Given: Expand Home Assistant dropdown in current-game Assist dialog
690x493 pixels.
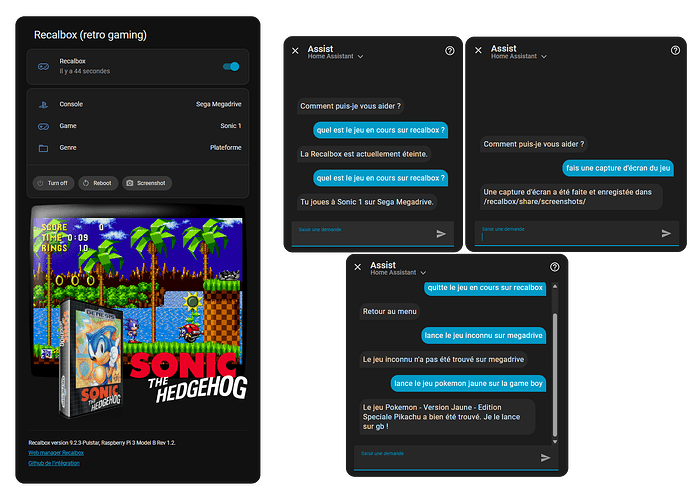Looking at the screenshot, I should click(335, 56).
